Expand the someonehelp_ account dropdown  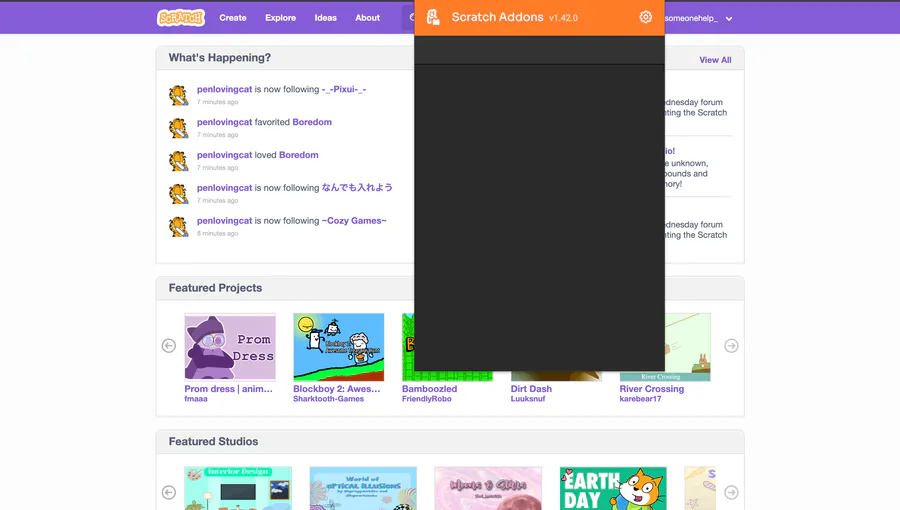[729, 18]
